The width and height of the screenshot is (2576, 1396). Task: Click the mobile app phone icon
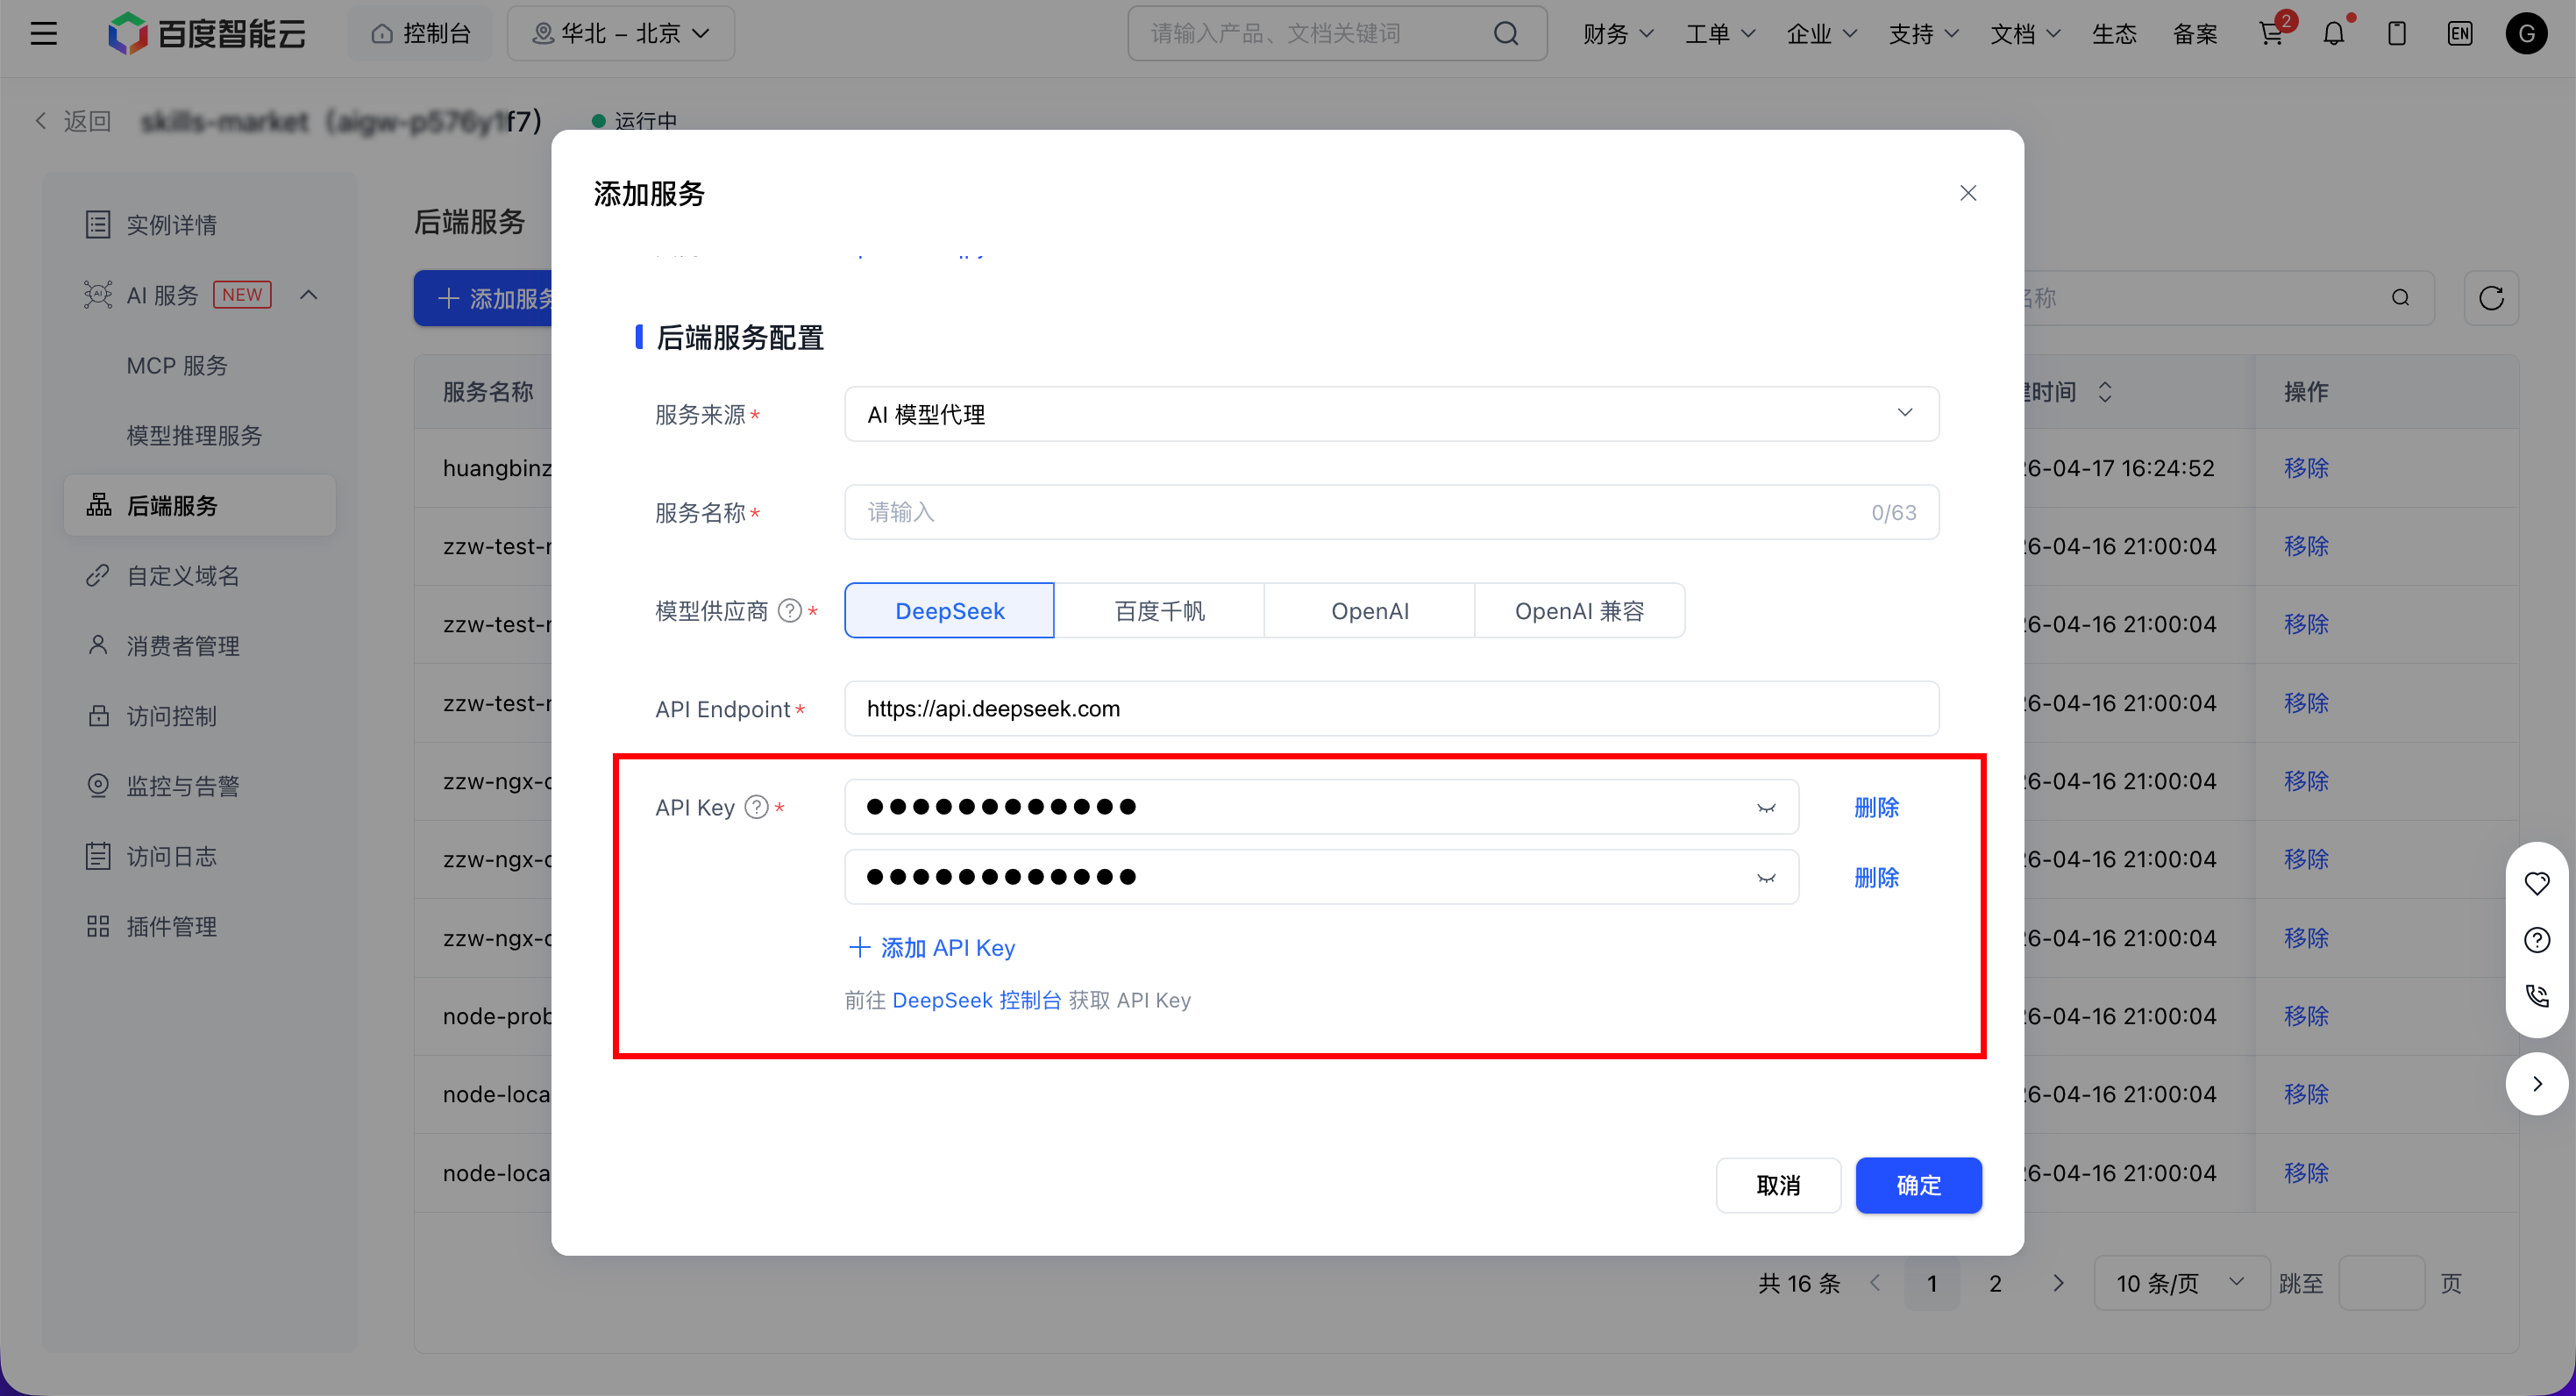[x=2397, y=34]
